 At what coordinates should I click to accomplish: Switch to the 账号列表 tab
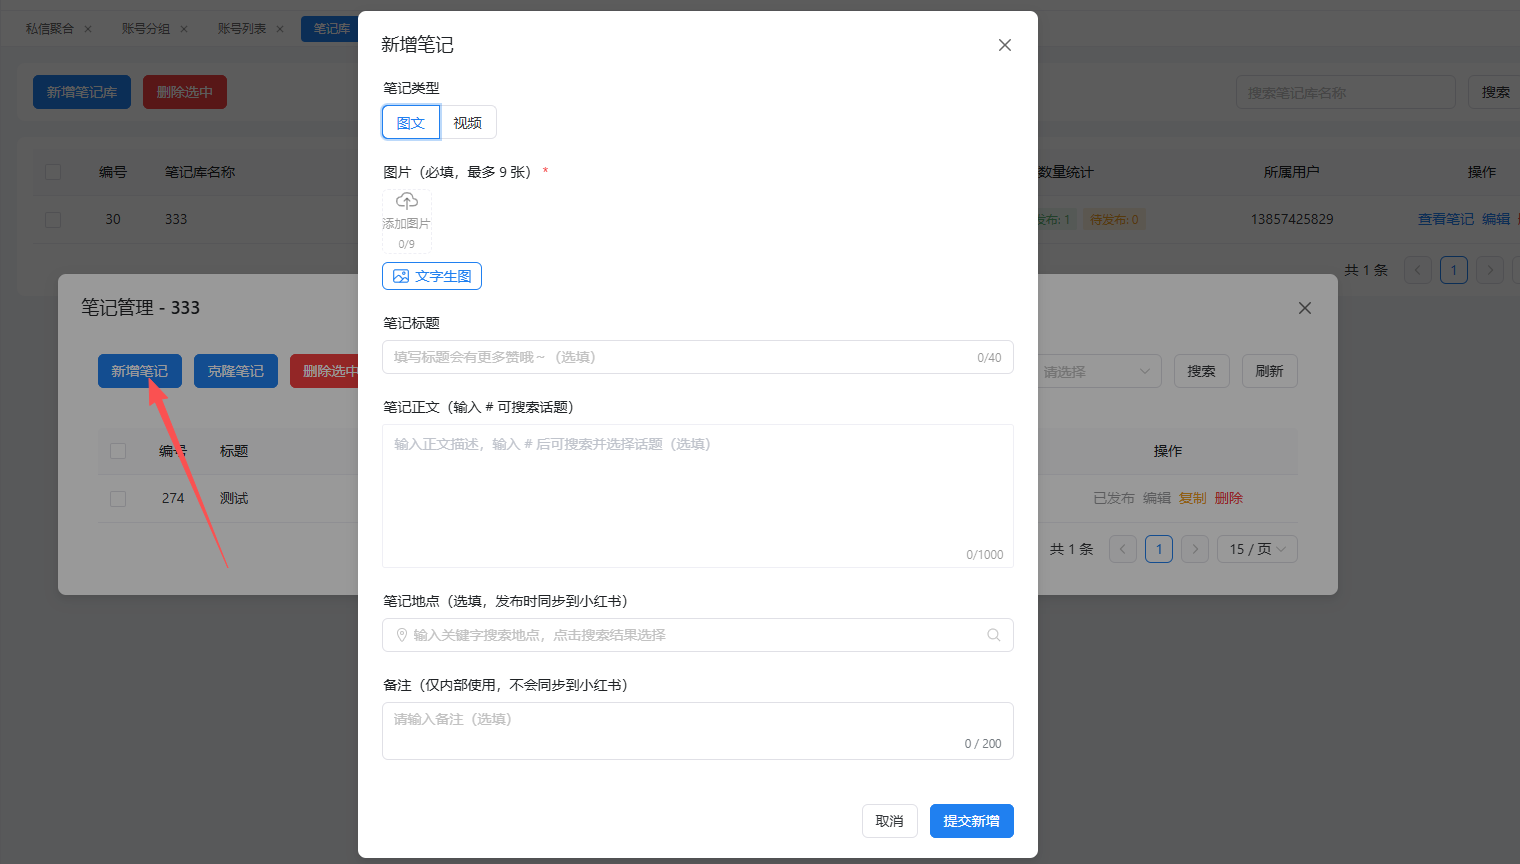coord(242,28)
